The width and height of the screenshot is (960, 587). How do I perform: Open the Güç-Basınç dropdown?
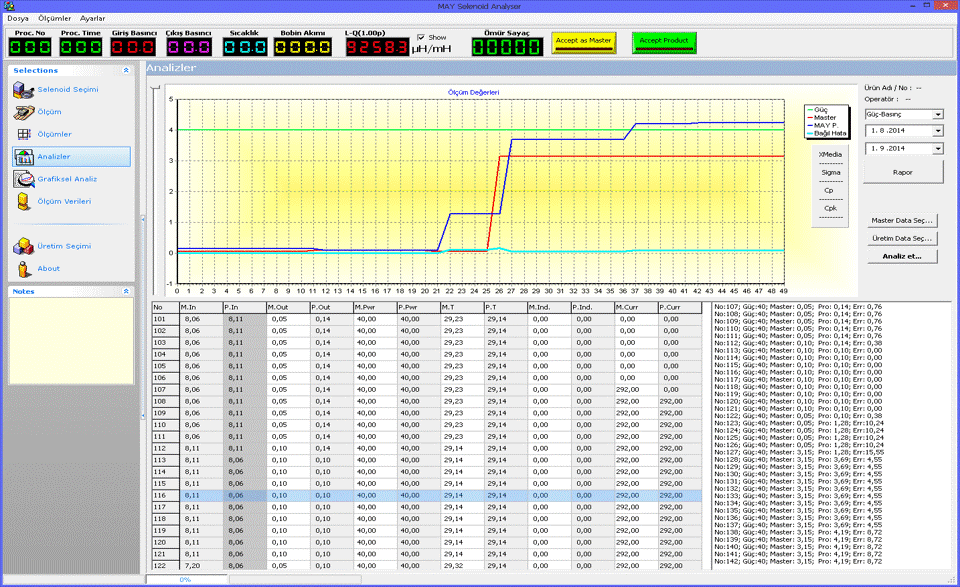point(938,114)
